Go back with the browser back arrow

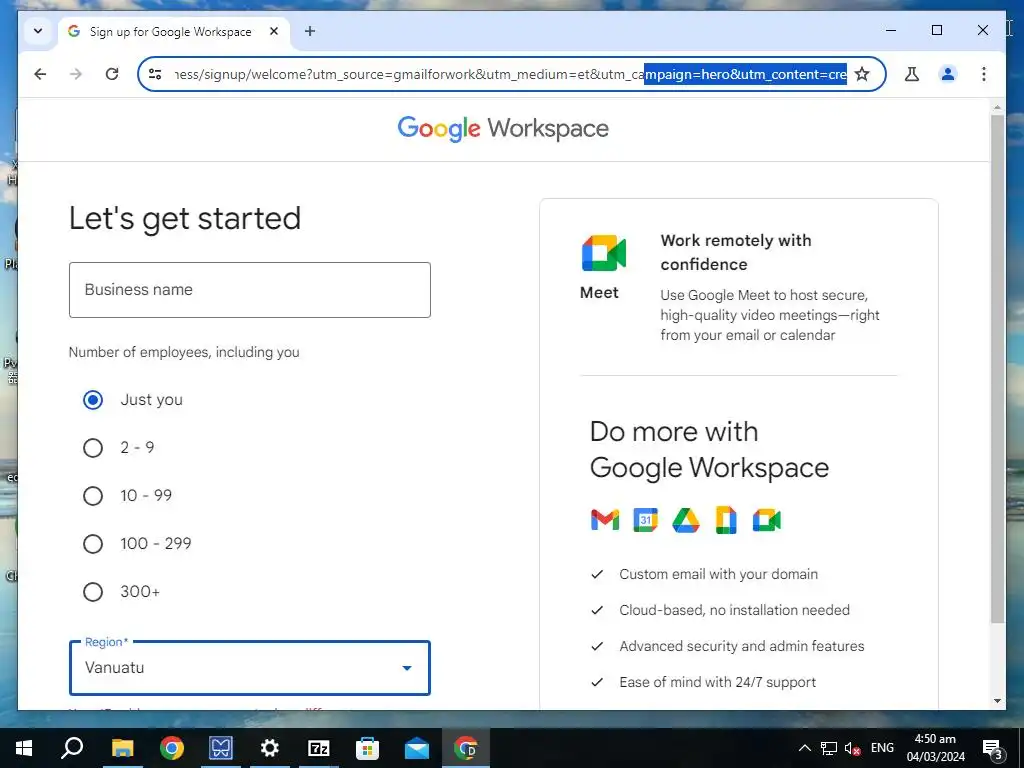[x=40, y=74]
